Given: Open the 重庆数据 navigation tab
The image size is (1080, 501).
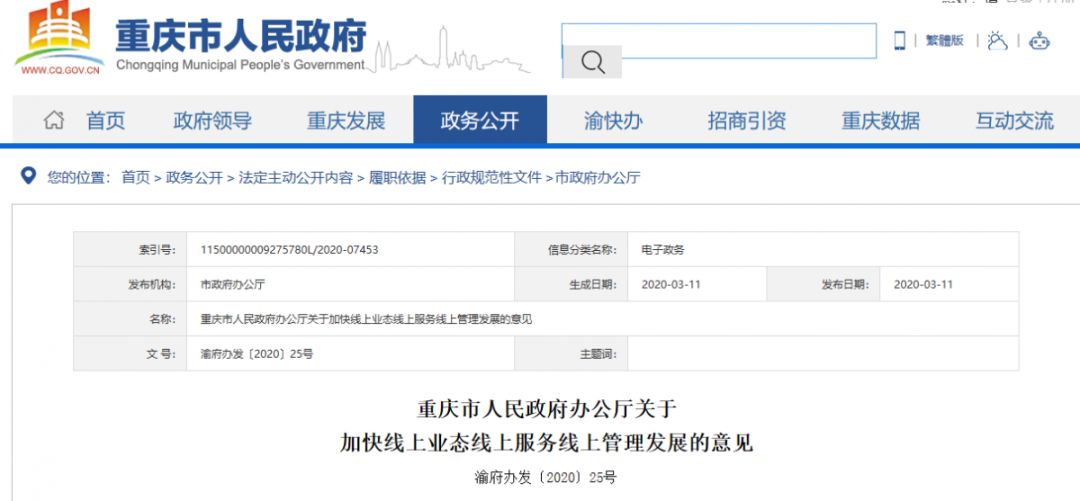Looking at the screenshot, I should [880, 121].
